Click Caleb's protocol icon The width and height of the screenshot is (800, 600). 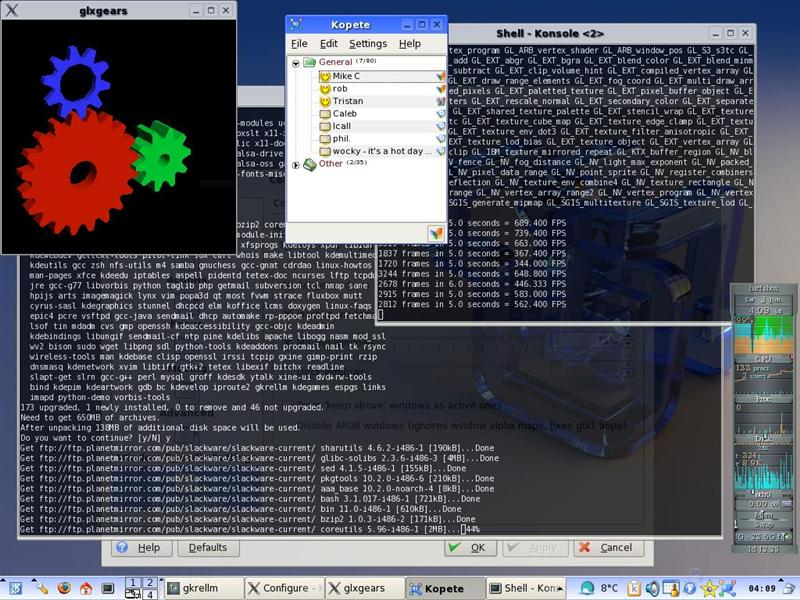tap(441, 114)
